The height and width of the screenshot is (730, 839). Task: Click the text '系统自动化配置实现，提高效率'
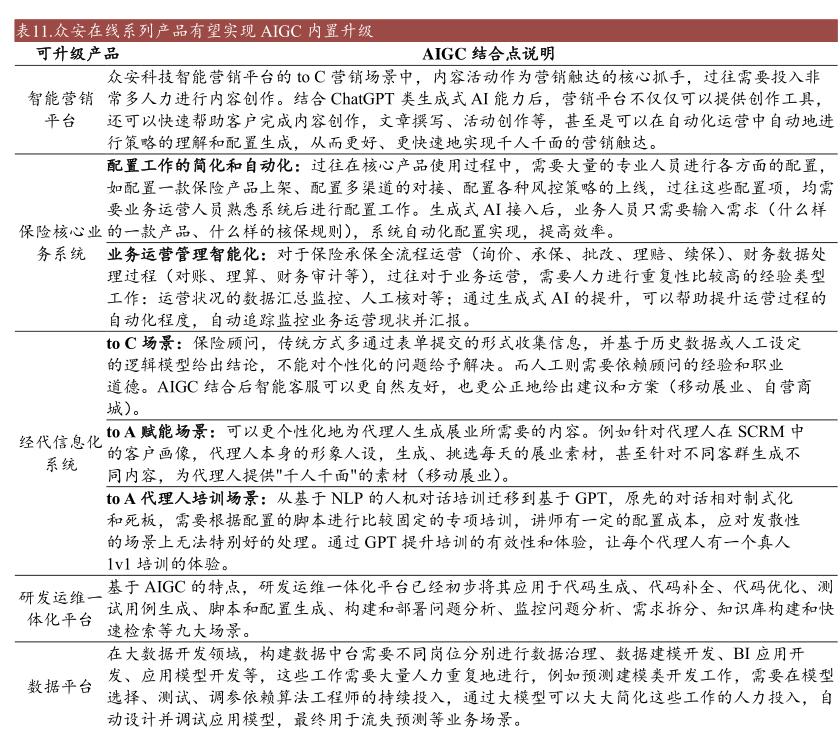click(x=488, y=232)
